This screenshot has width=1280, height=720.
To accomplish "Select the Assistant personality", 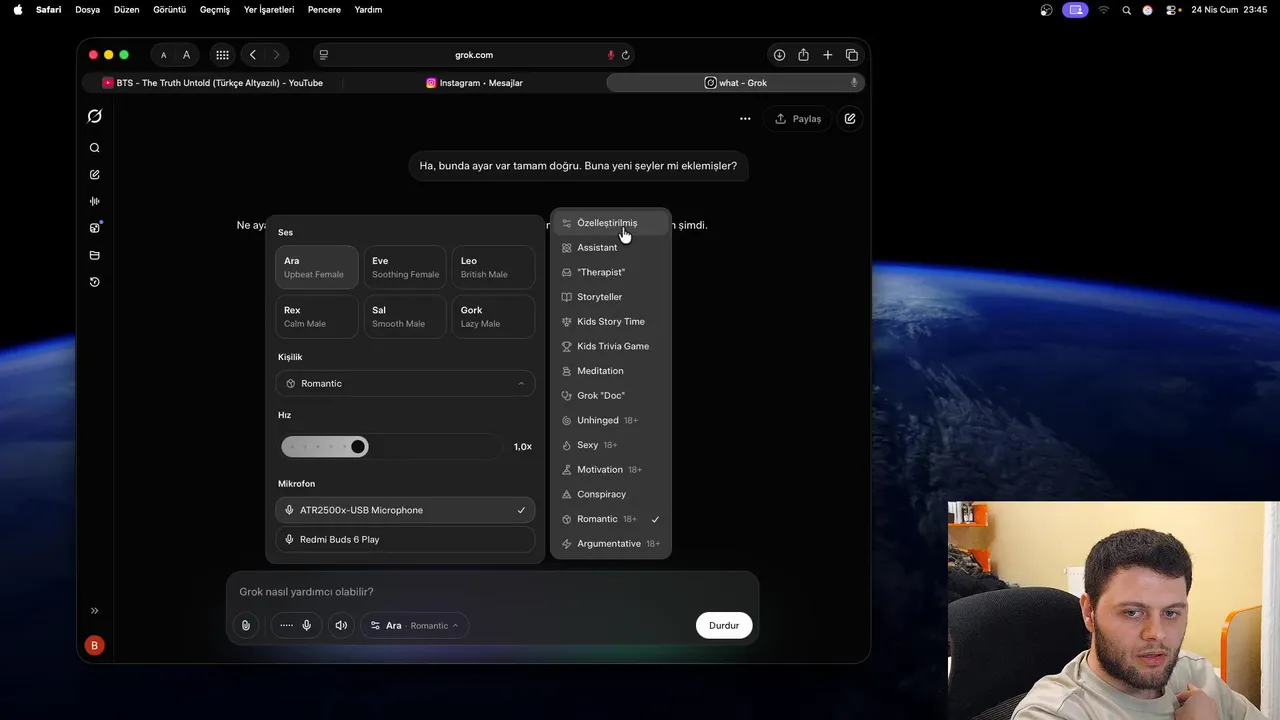I will 610,247.
